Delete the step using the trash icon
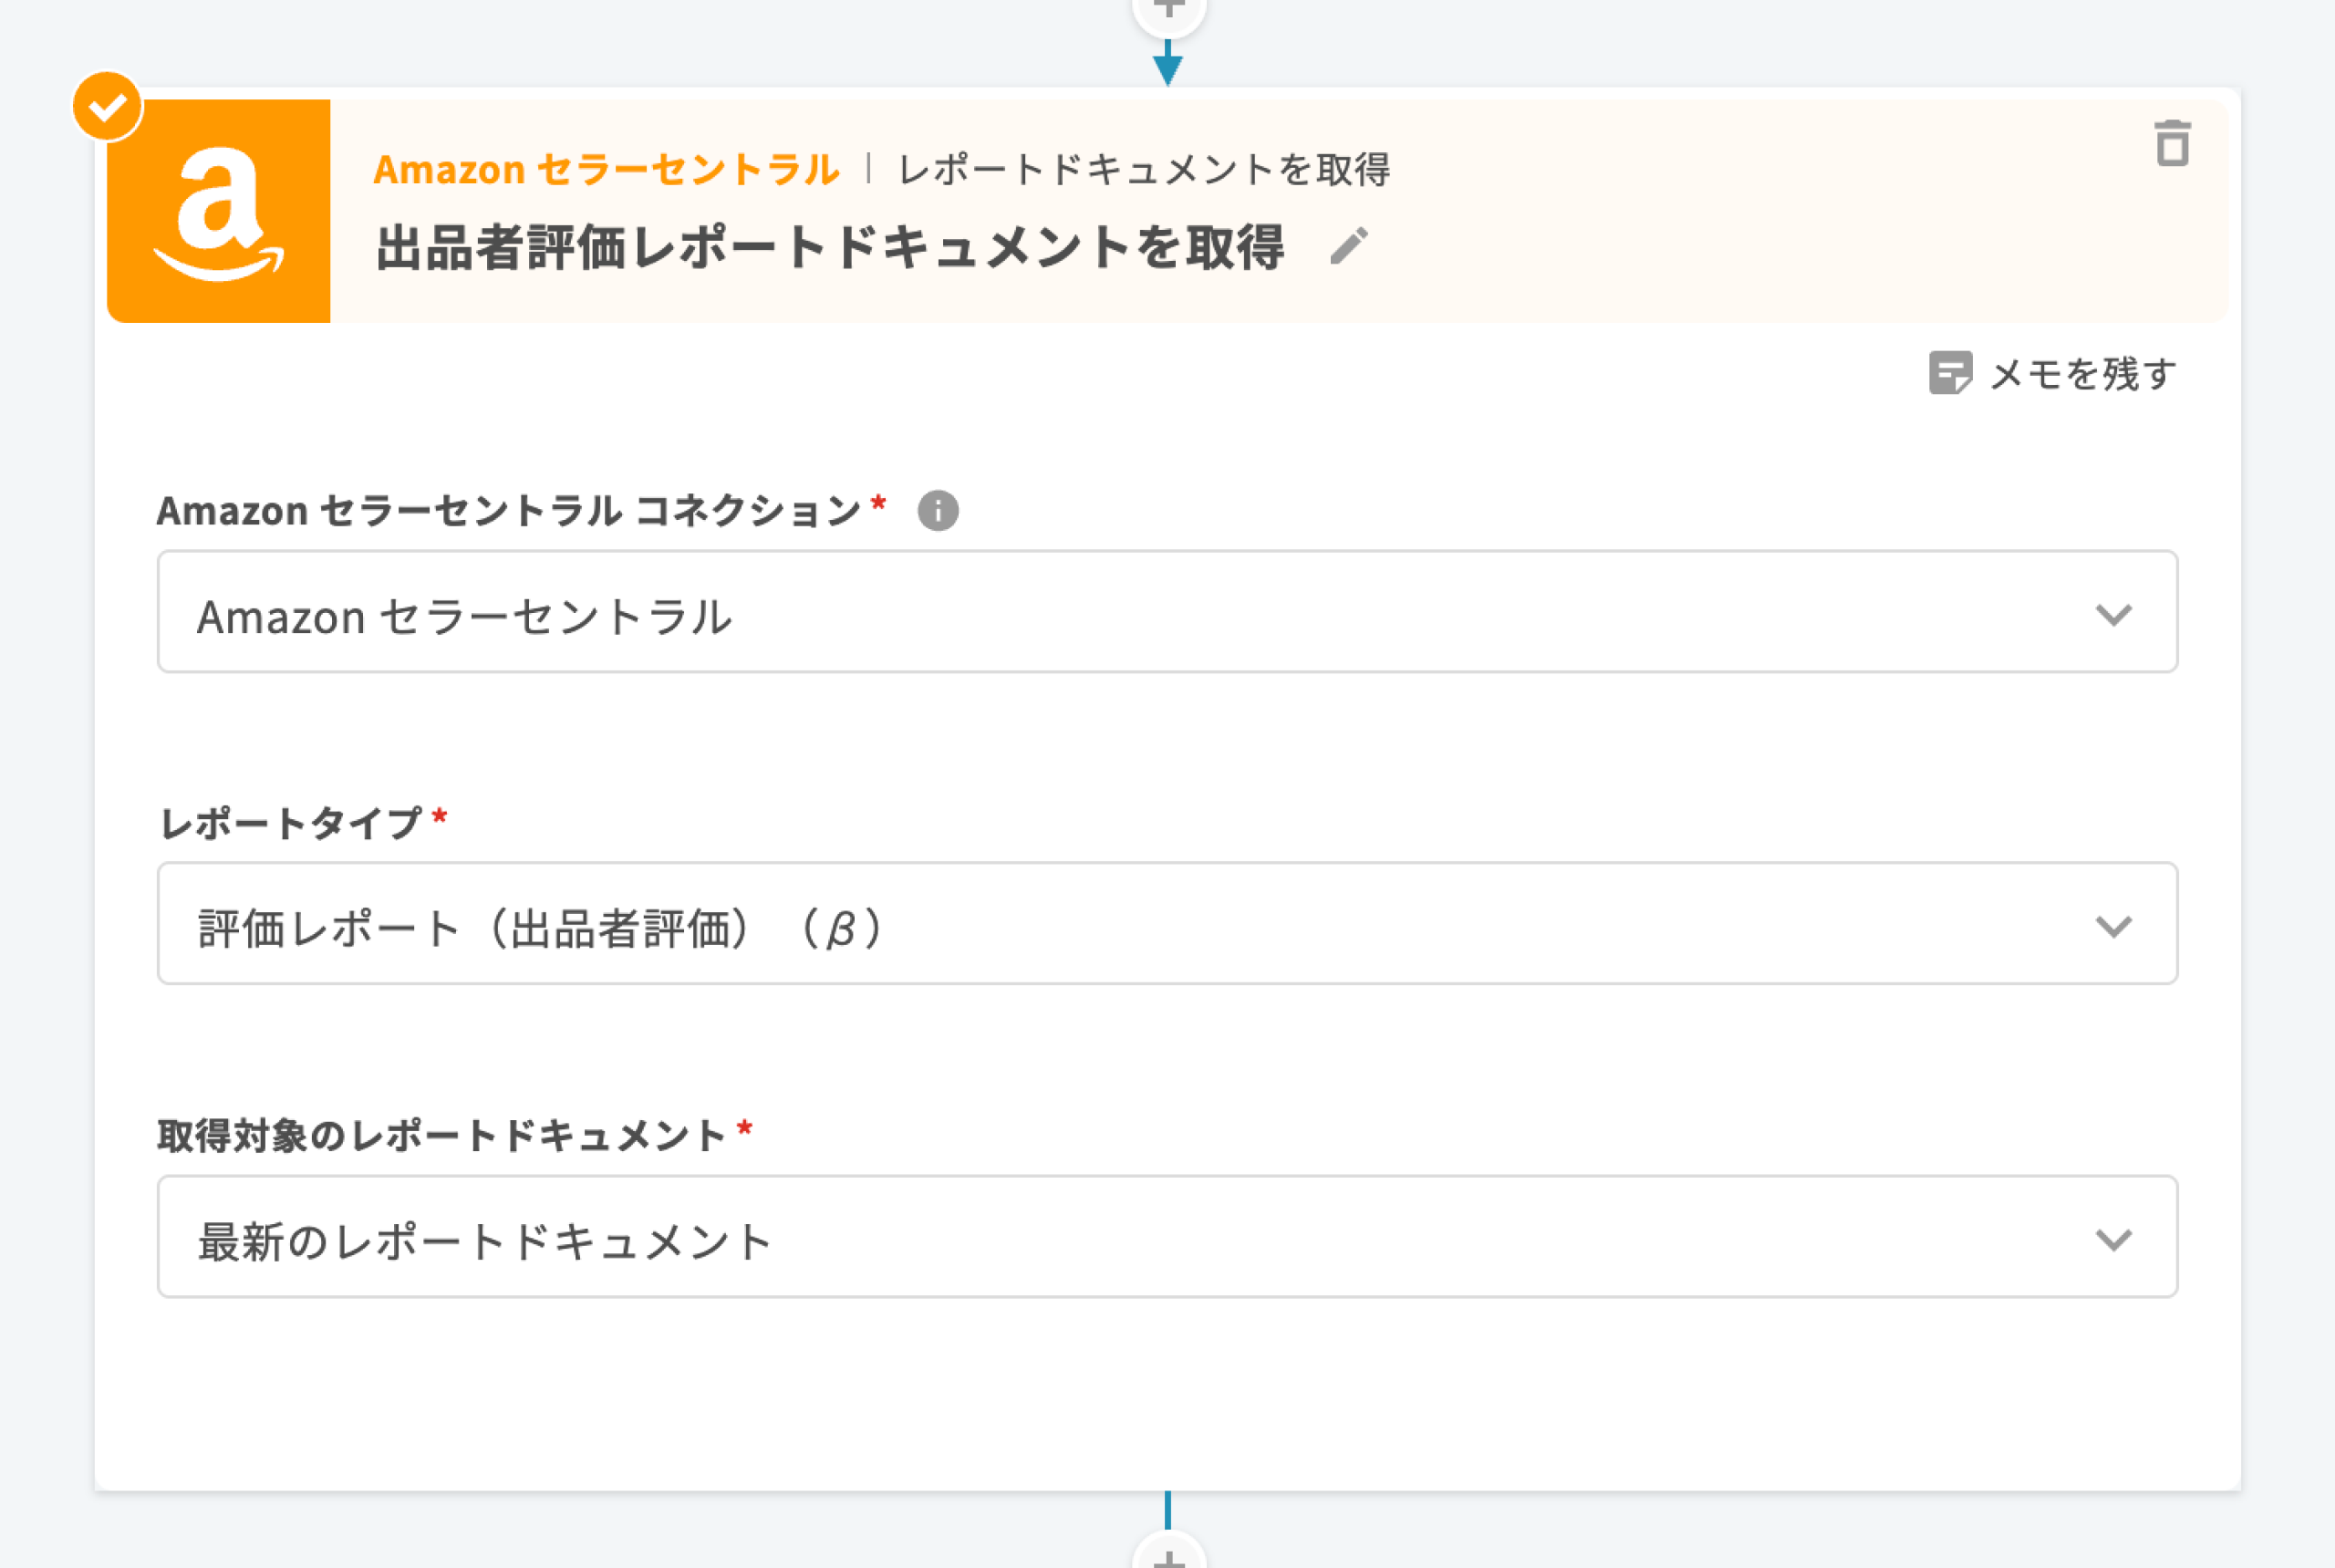Viewport: 2335px width, 1568px height. pos(2172,144)
